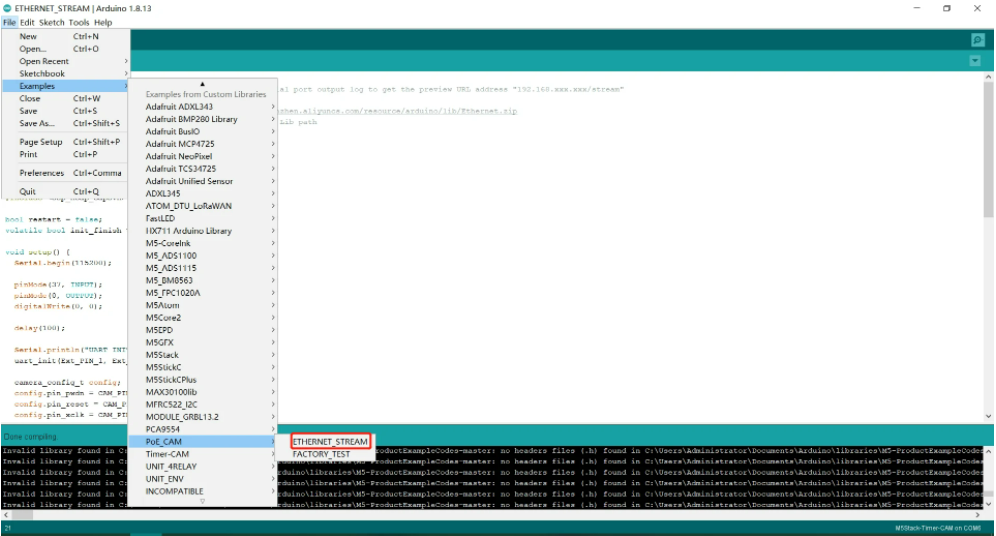The height and width of the screenshot is (536, 996).
Task: Expand MODULE_GRBL13.2 examples
Action: click(x=203, y=417)
